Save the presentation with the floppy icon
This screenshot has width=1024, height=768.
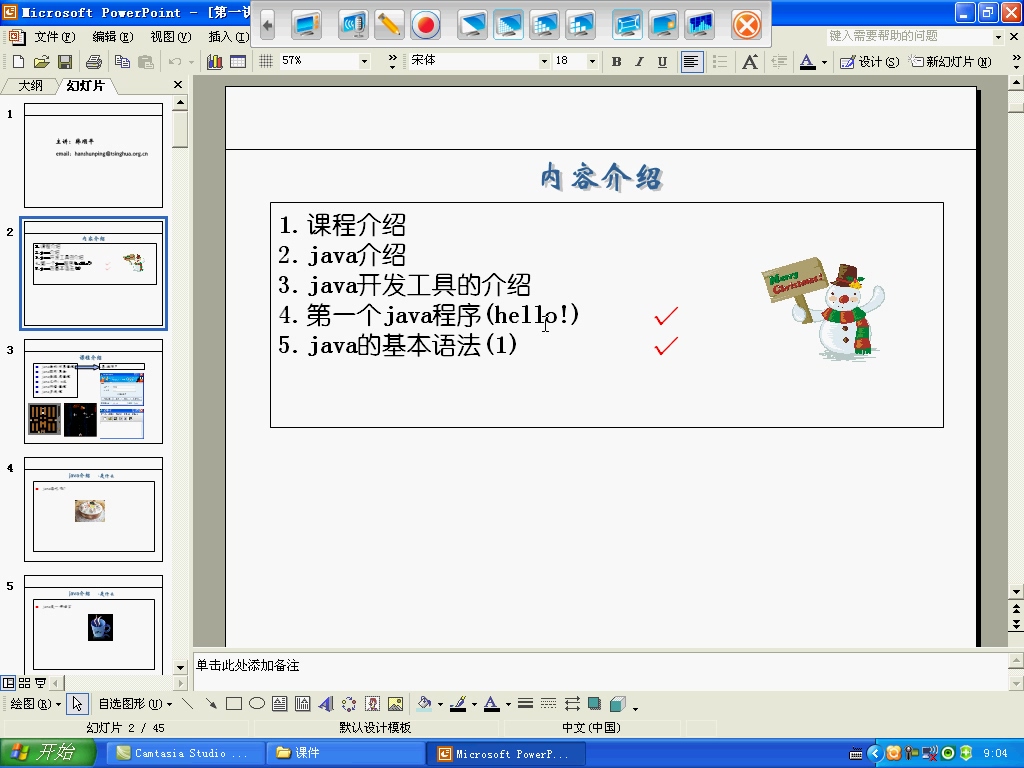[65, 61]
